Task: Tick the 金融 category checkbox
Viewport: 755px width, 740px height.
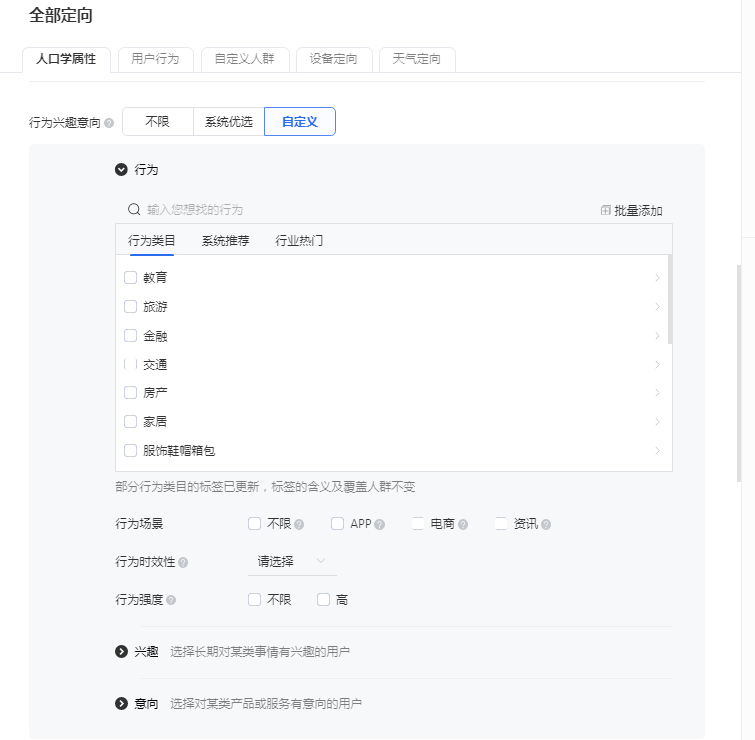Action: pyautogui.click(x=130, y=336)
